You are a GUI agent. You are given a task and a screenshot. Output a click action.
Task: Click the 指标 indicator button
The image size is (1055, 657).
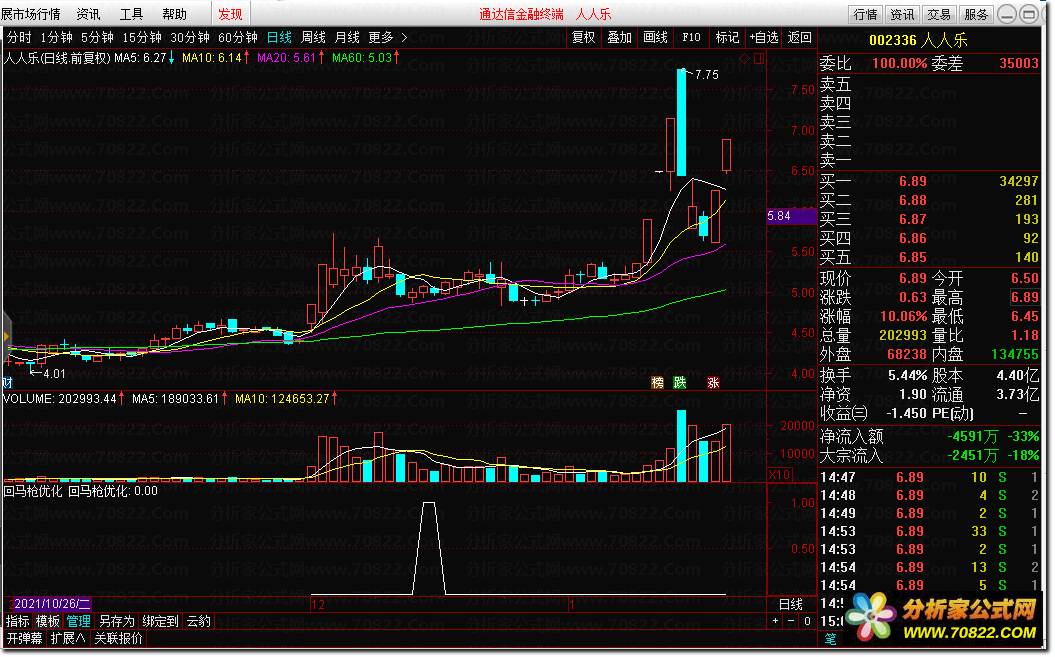pyautogui.click(x=18, y=621)
